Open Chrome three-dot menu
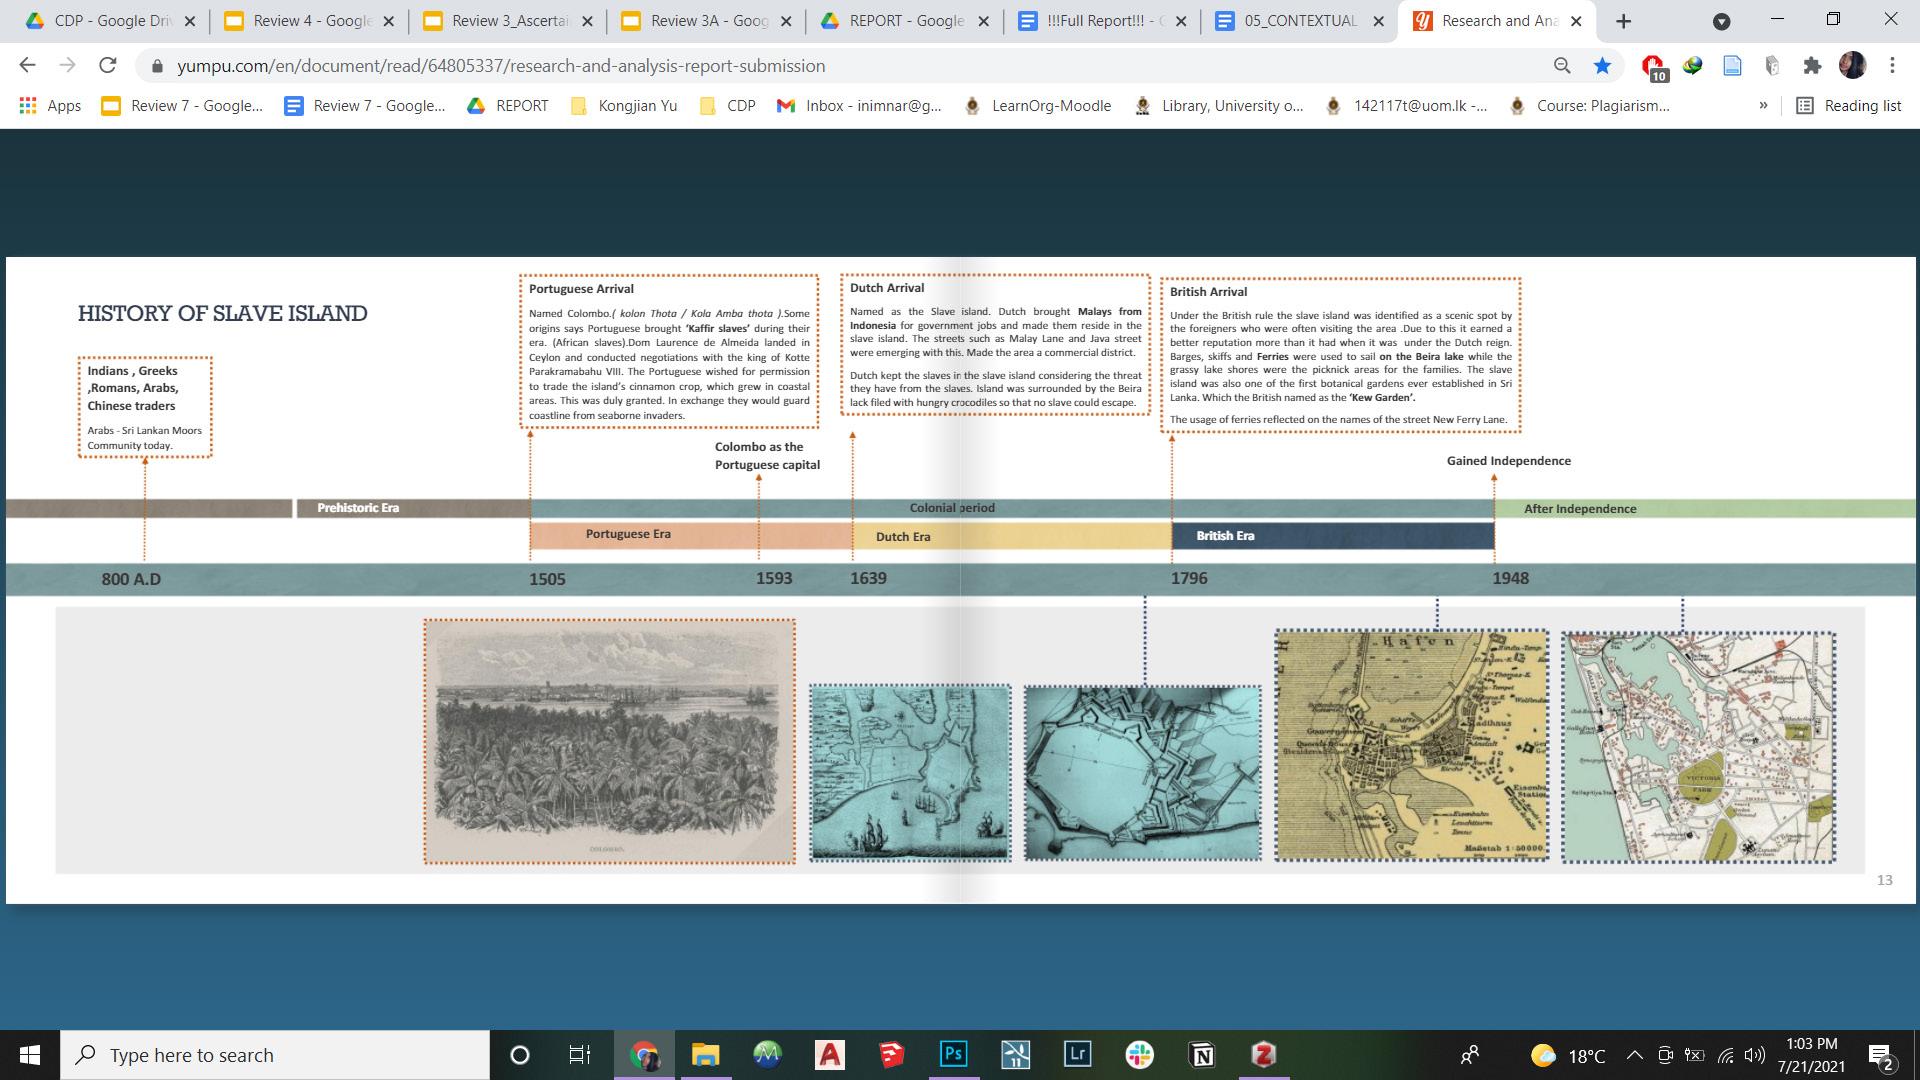Image resolution: width=1920 pixels, height=1080 pixels. [x=1892, y=66]
